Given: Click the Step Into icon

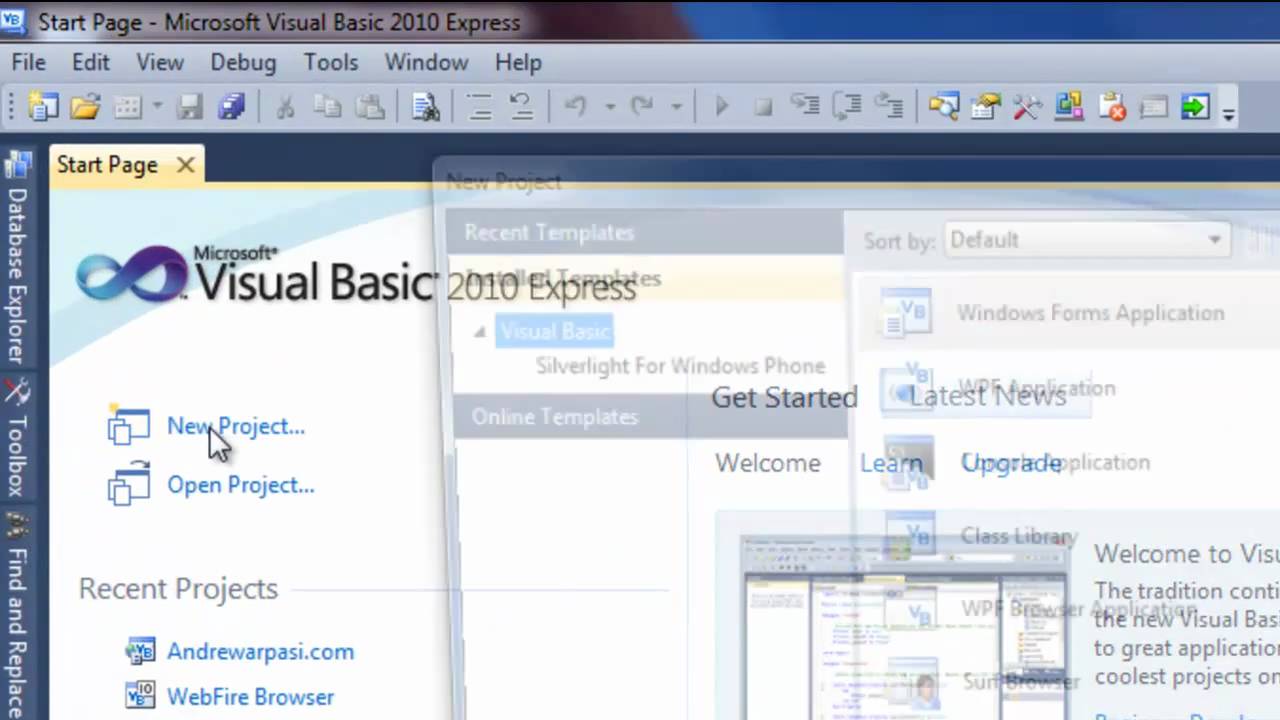Looking at the screenshot, I should tap(805, 106).
